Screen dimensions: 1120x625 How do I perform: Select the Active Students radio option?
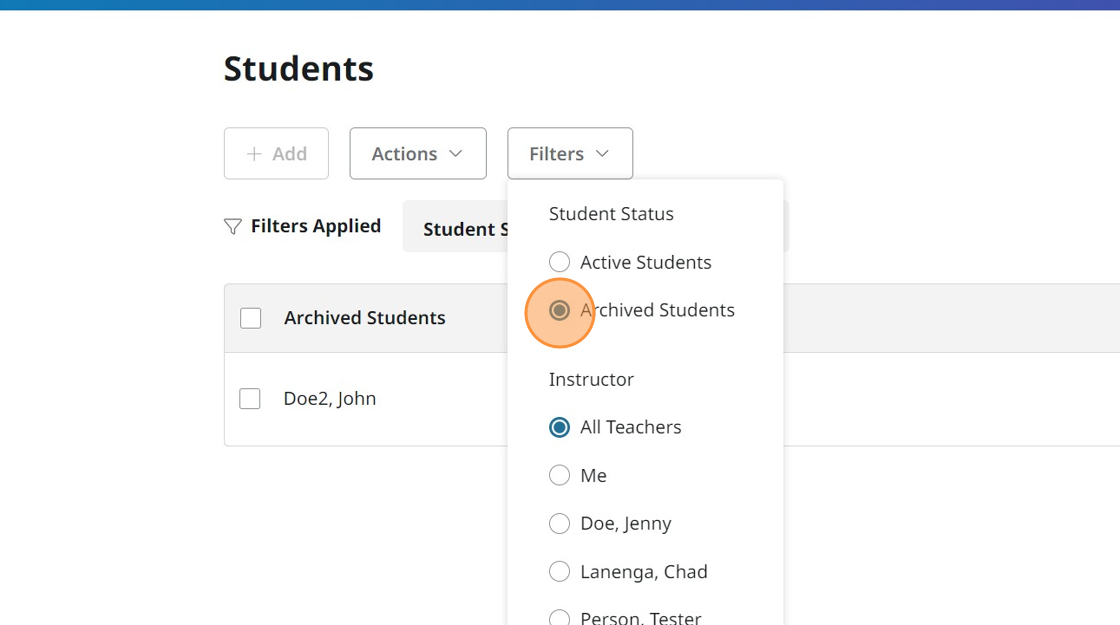click(x=560, y=262)
